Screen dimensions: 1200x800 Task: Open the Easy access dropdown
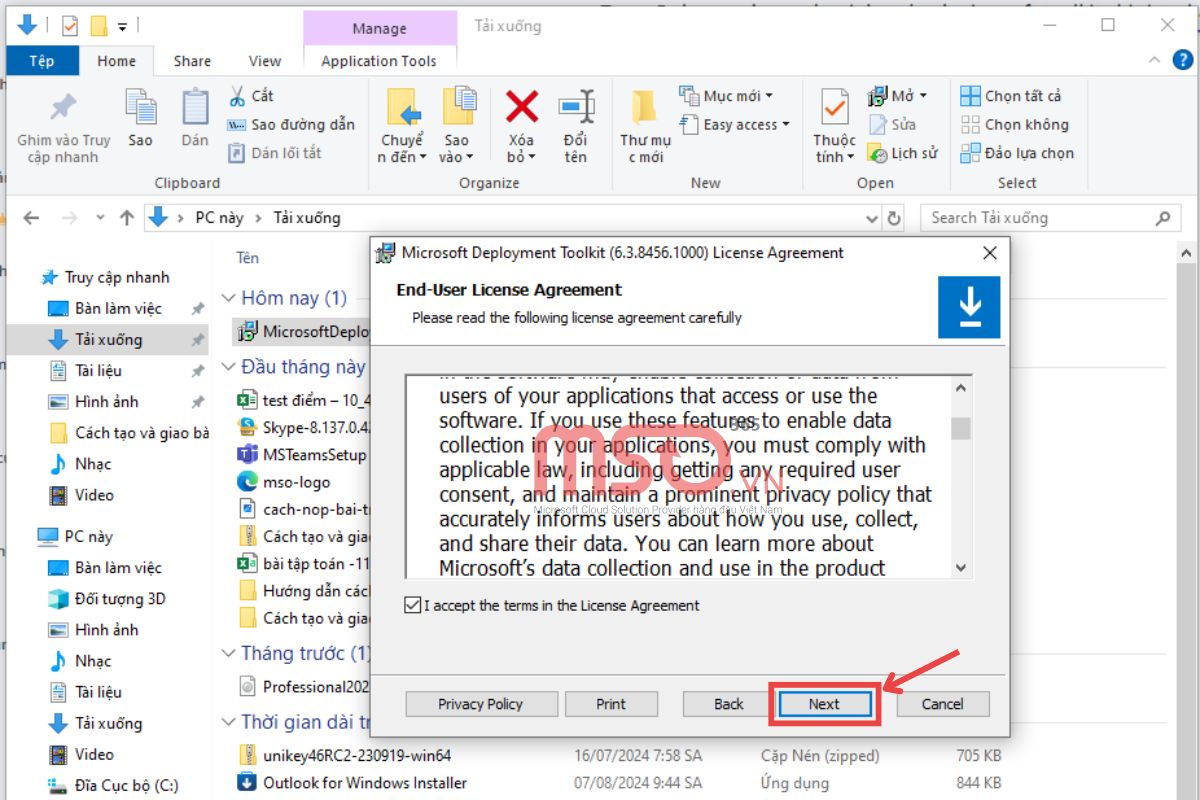(x=735, y=124)
